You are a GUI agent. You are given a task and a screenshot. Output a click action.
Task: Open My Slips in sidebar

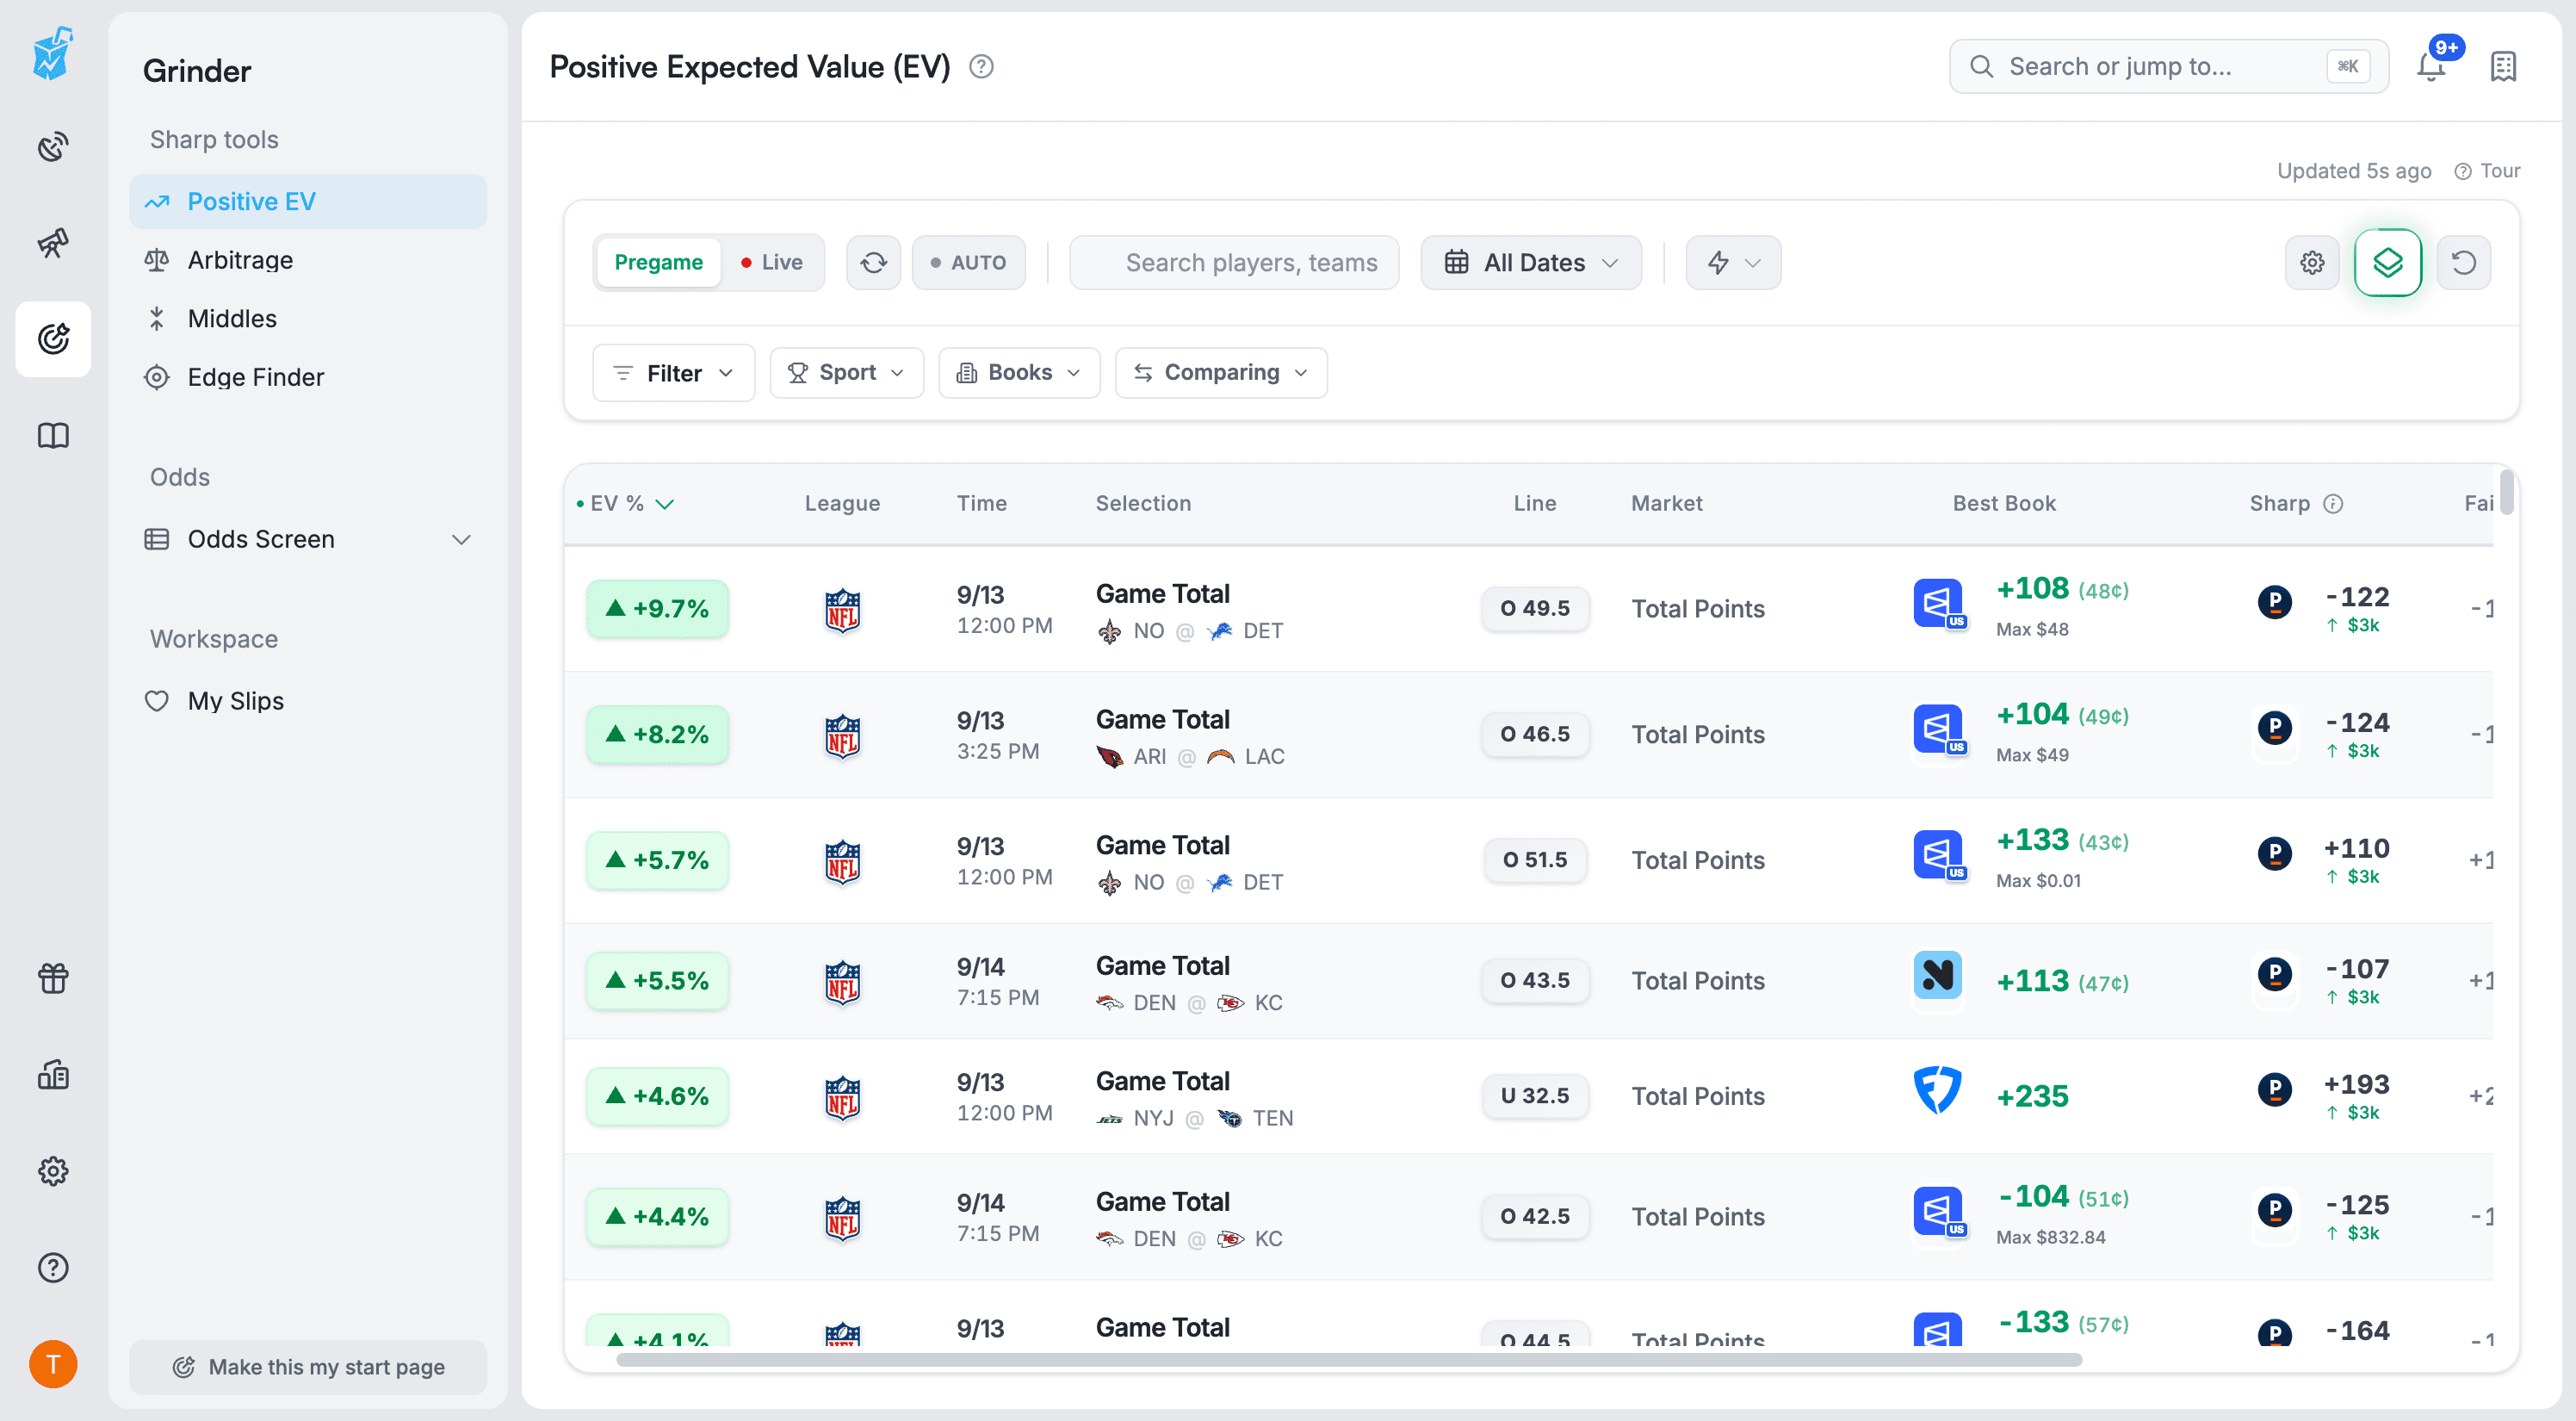(x=308, y=701)
